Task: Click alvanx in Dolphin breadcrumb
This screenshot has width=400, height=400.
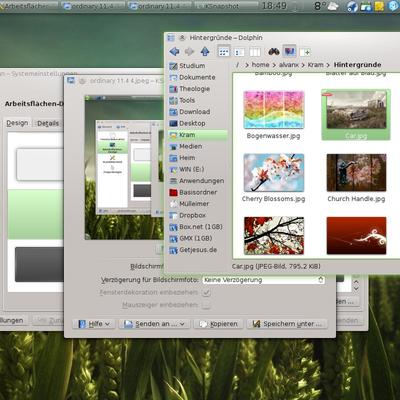Action: coord(289,65)
